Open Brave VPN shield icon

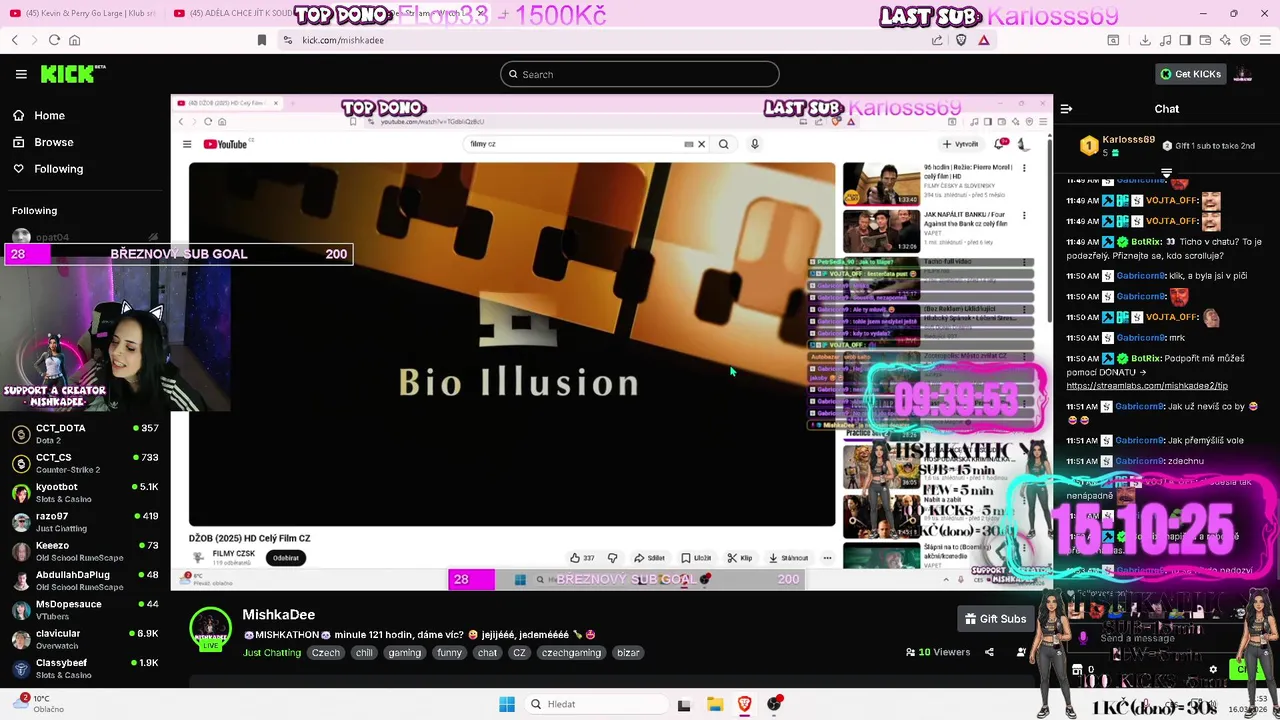pos(1245,40)
